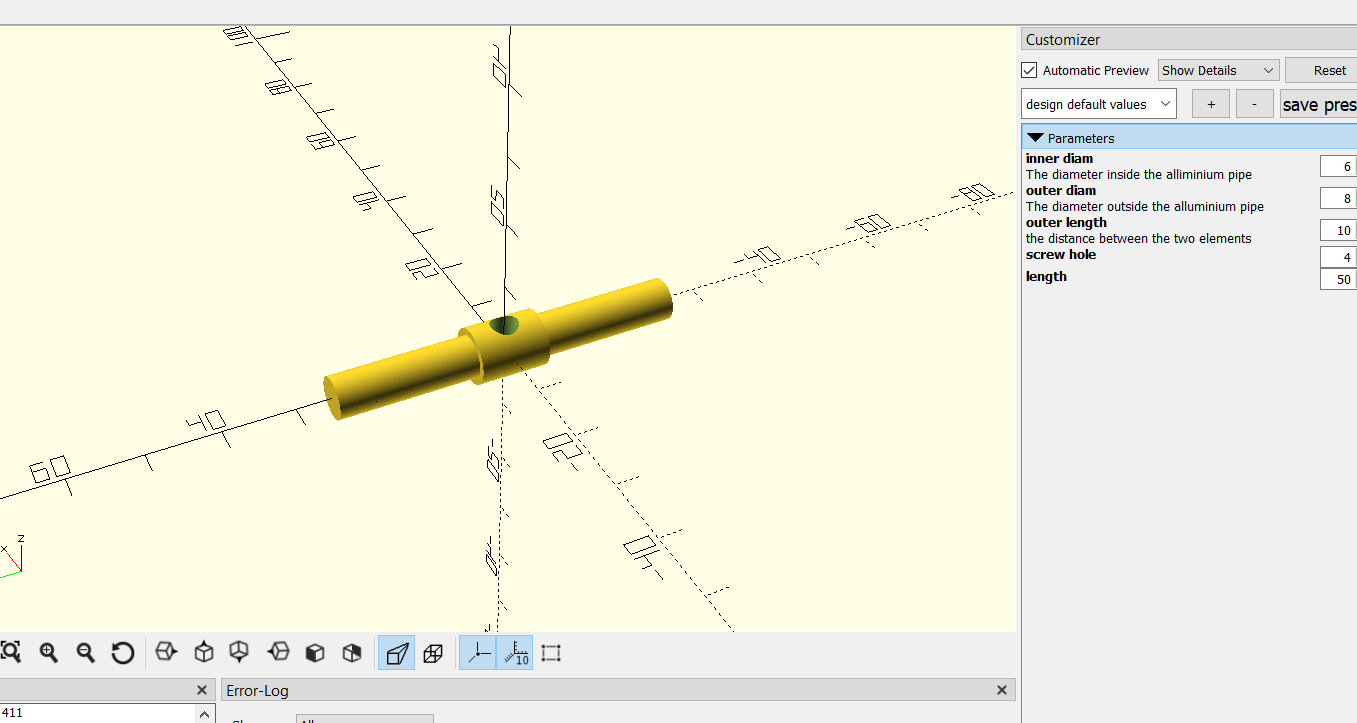The image size is (1357, 723).
Task: Switch to the Right side view
Action: pyautogui.click(x=166, y=653)
